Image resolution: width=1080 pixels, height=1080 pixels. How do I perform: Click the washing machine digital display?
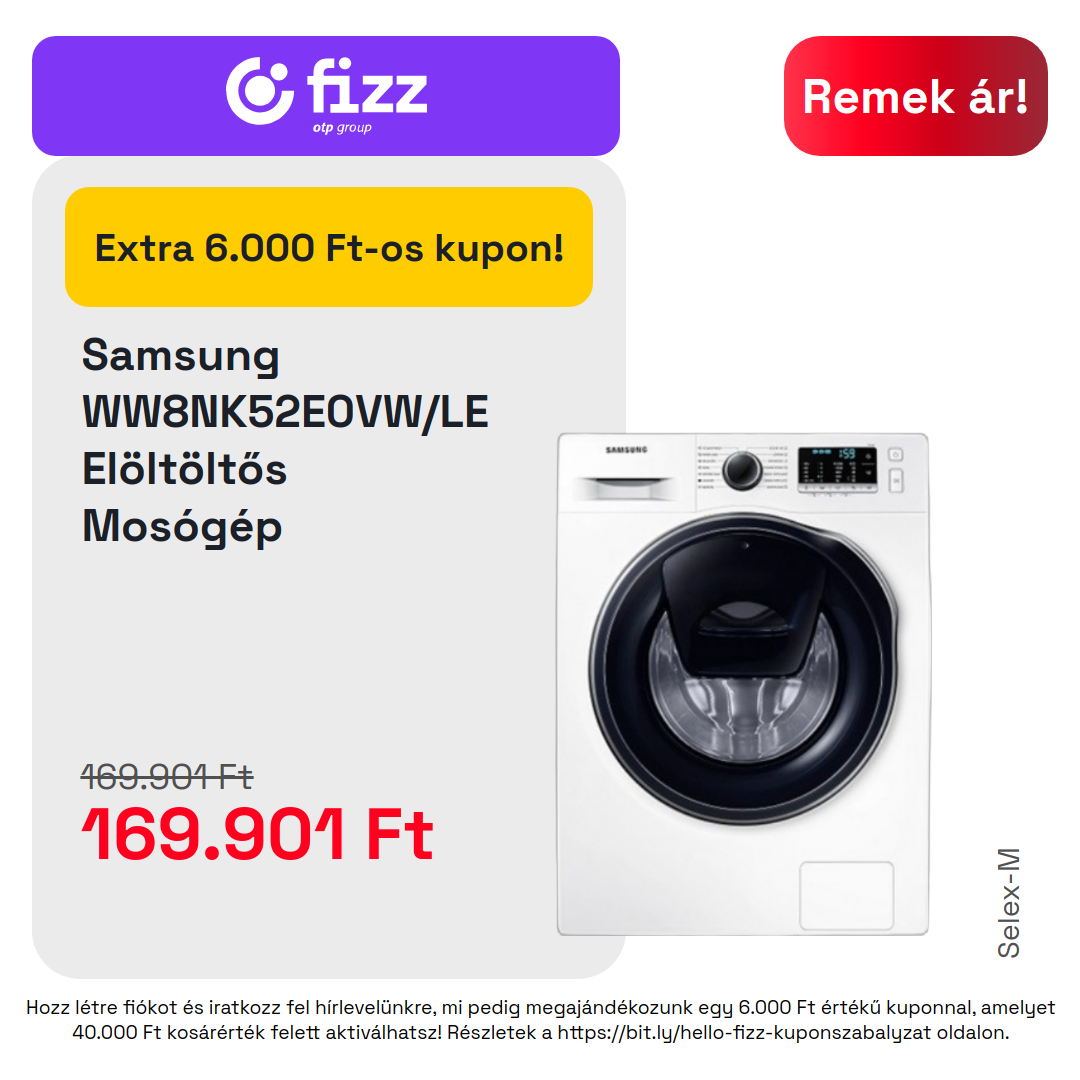click(838, 469)
